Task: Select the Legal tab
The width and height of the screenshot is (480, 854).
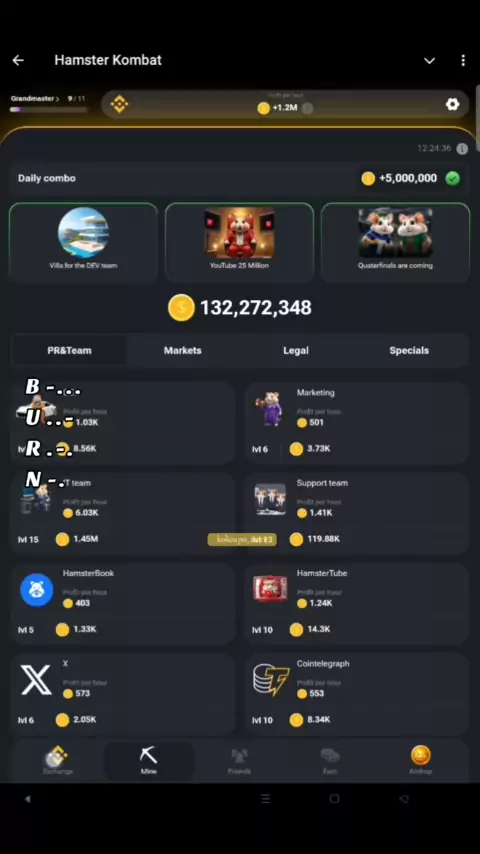Action: coord(296,350)
